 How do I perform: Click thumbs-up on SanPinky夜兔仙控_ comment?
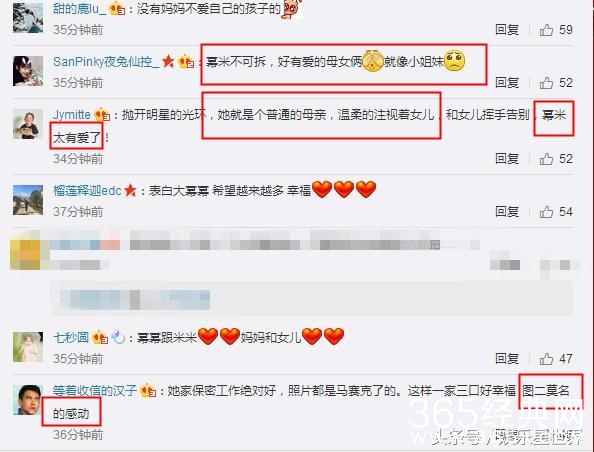point(546,83)
